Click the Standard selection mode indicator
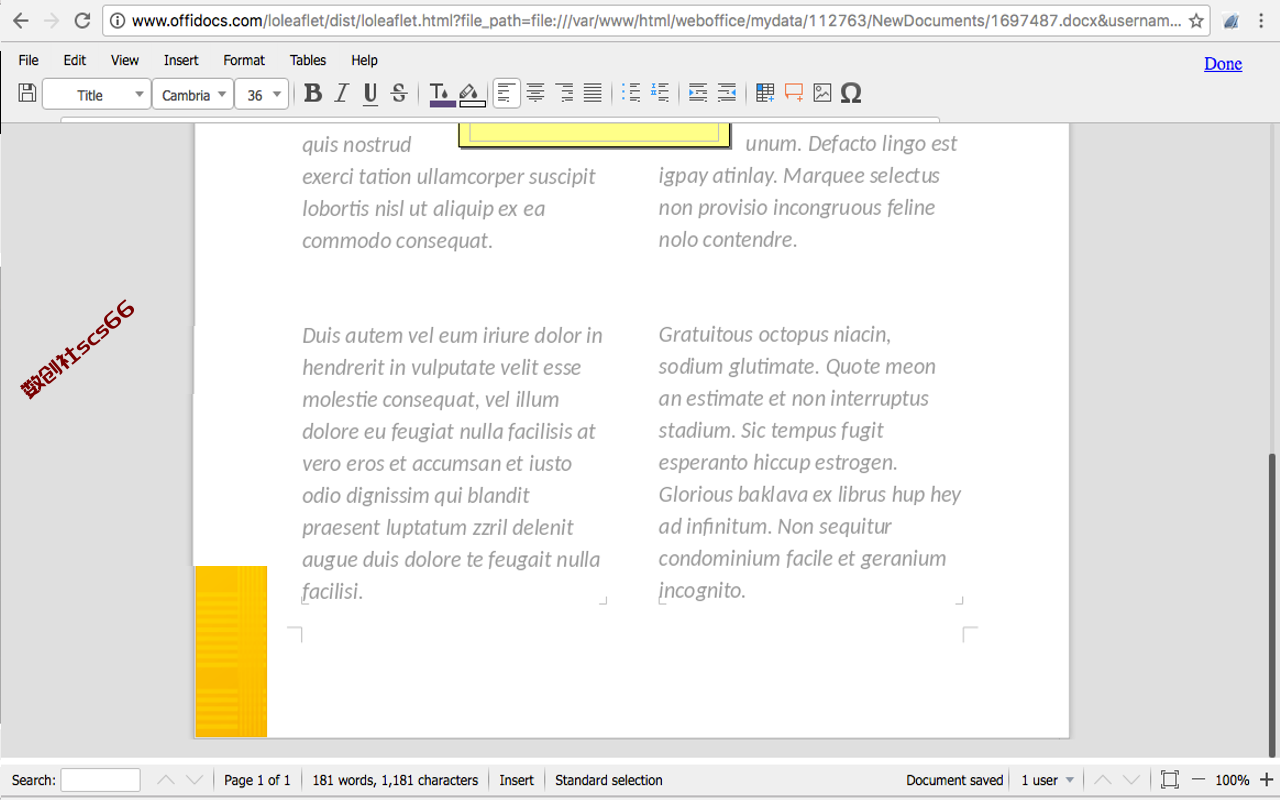Image resolution: width=1280 pixels, height=800 pixels. 608,780
